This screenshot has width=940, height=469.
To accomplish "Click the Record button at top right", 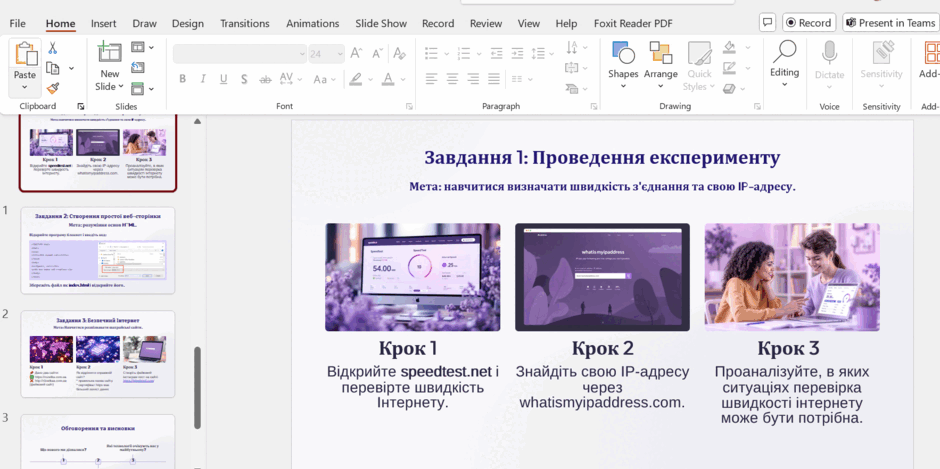I will (x=809, y=23).
